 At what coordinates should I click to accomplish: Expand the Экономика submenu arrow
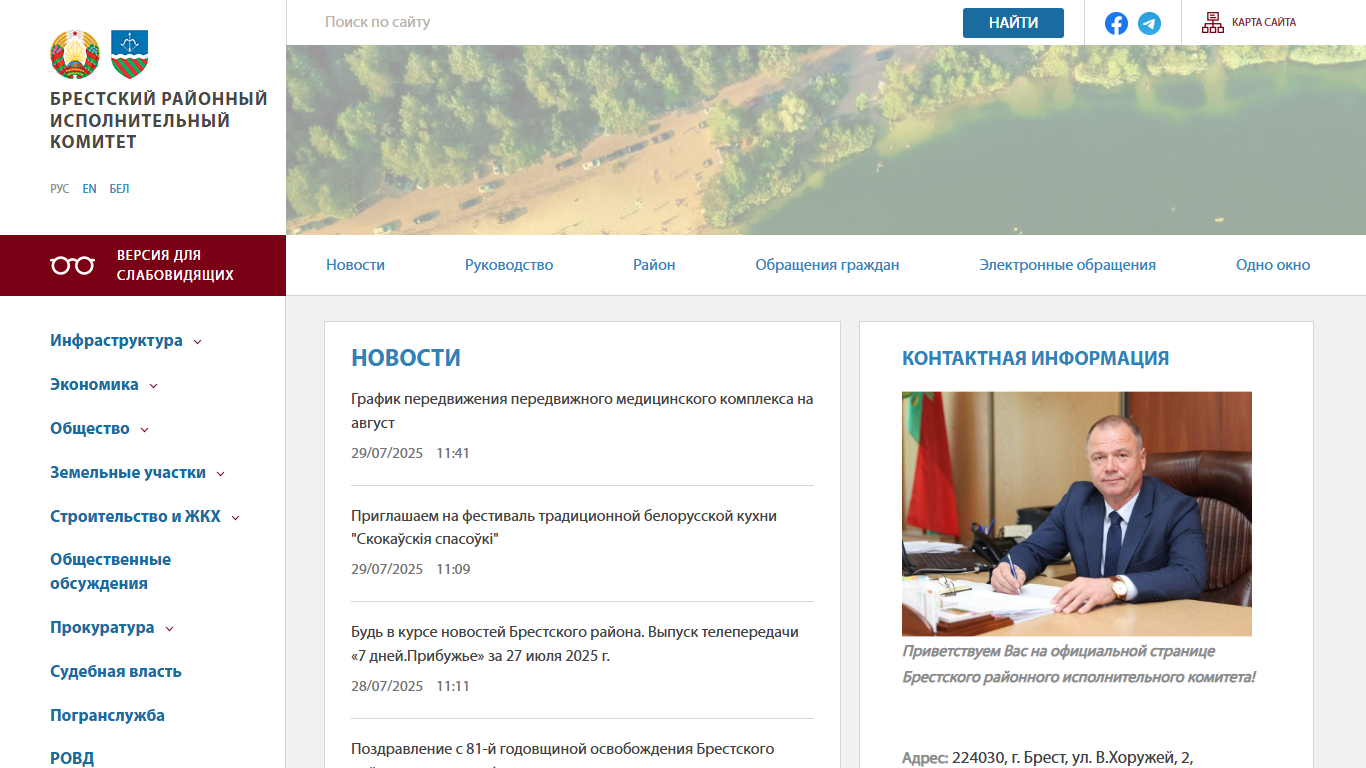[153, 386]
